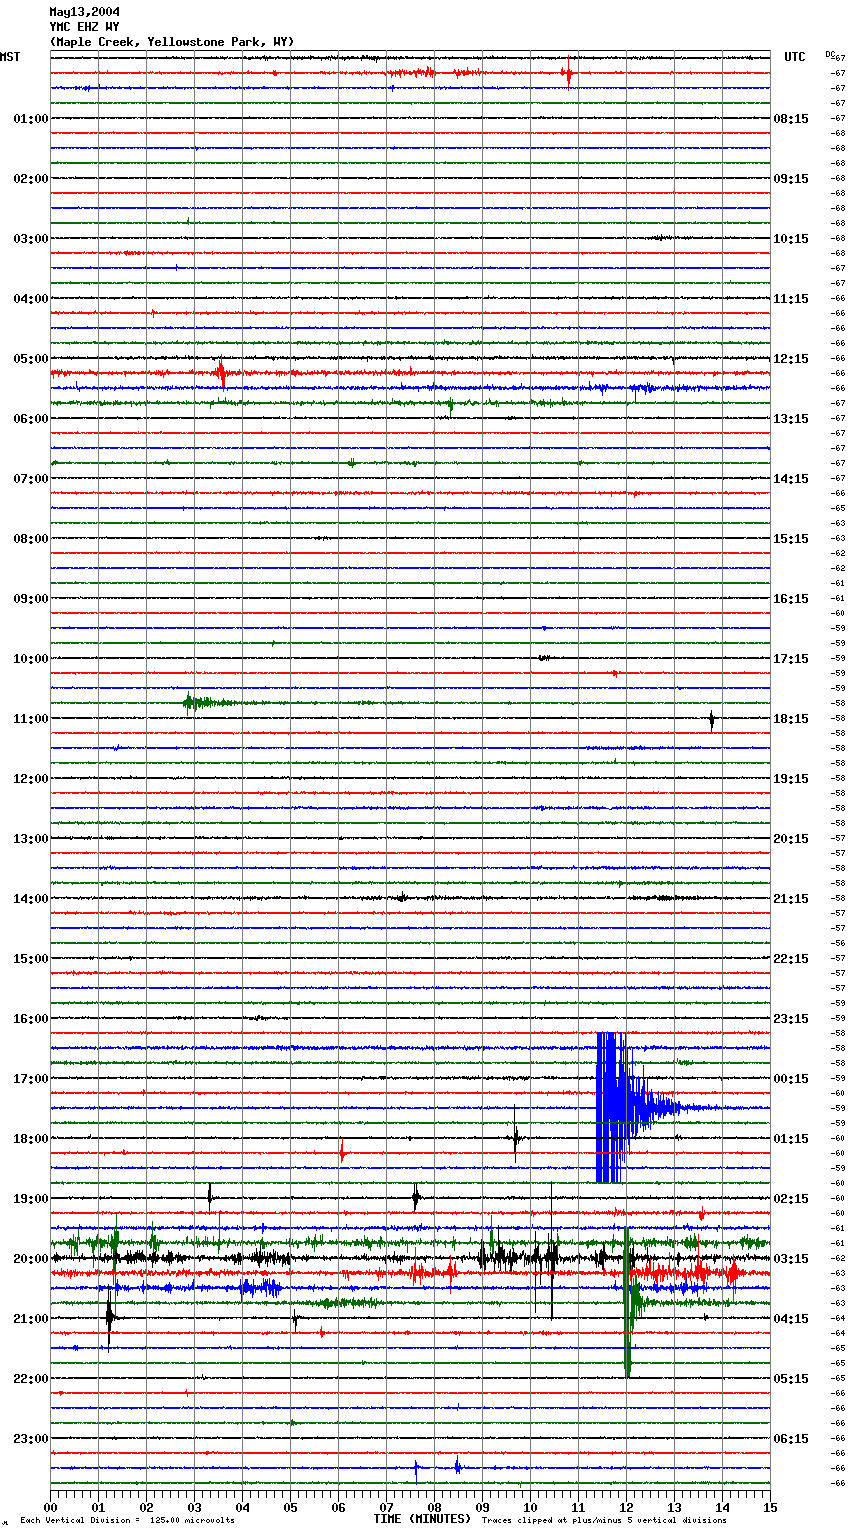Click minute tick label 00 on the bottom axis
The image size is (850, 1534).
(x=50, y=1507)
